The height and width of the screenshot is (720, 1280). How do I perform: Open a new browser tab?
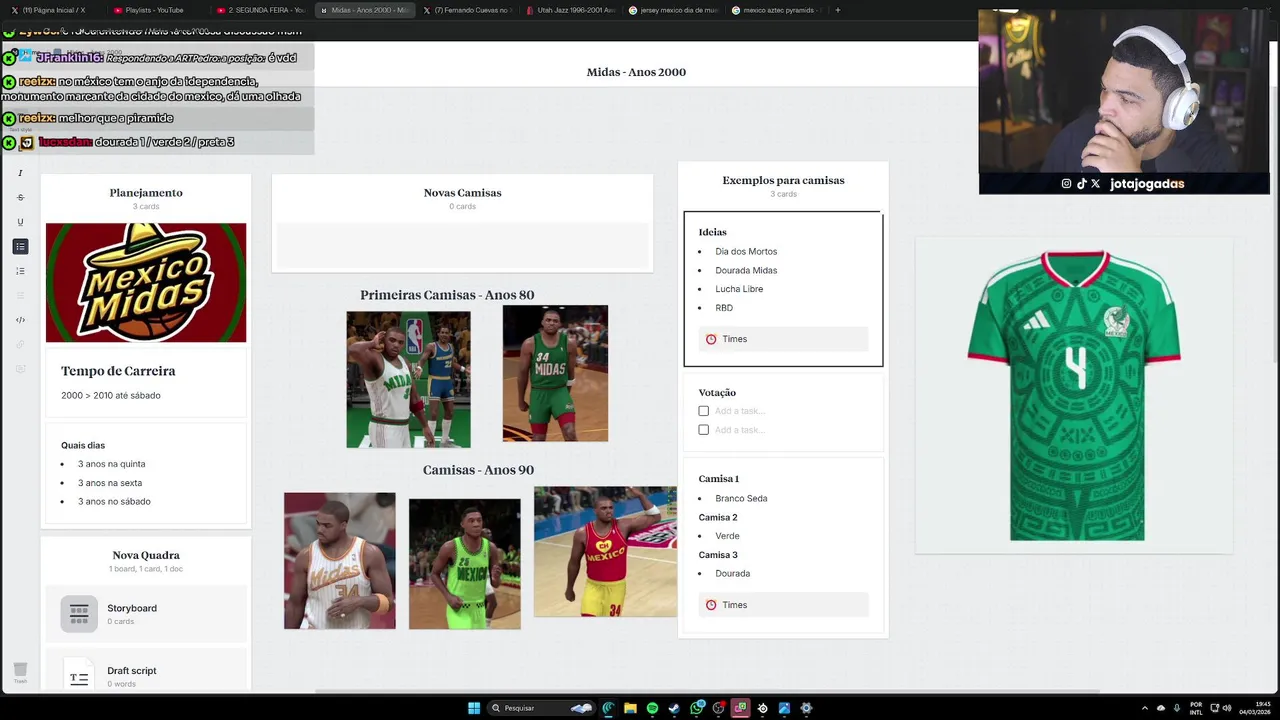pos(837,10)
